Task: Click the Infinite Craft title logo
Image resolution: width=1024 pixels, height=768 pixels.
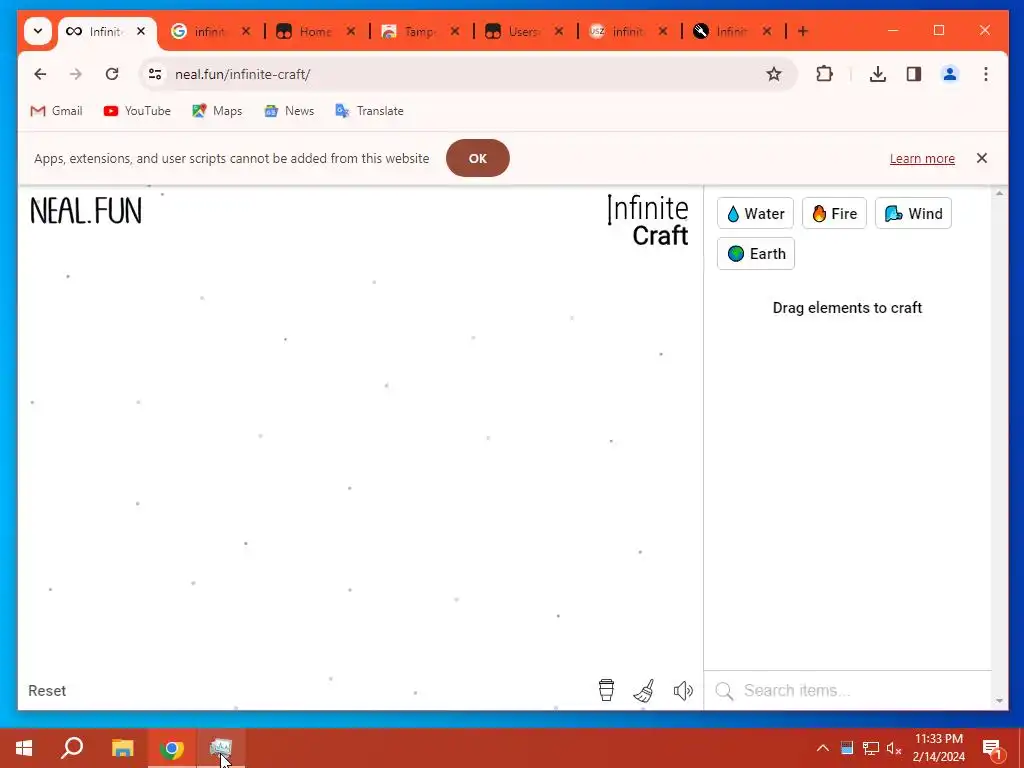Action: pyautogui.click(x=648, y=221)
